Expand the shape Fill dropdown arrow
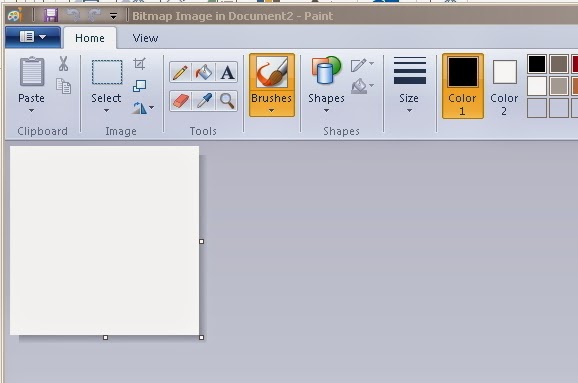 pyautogui.click(x=371, y=86)
